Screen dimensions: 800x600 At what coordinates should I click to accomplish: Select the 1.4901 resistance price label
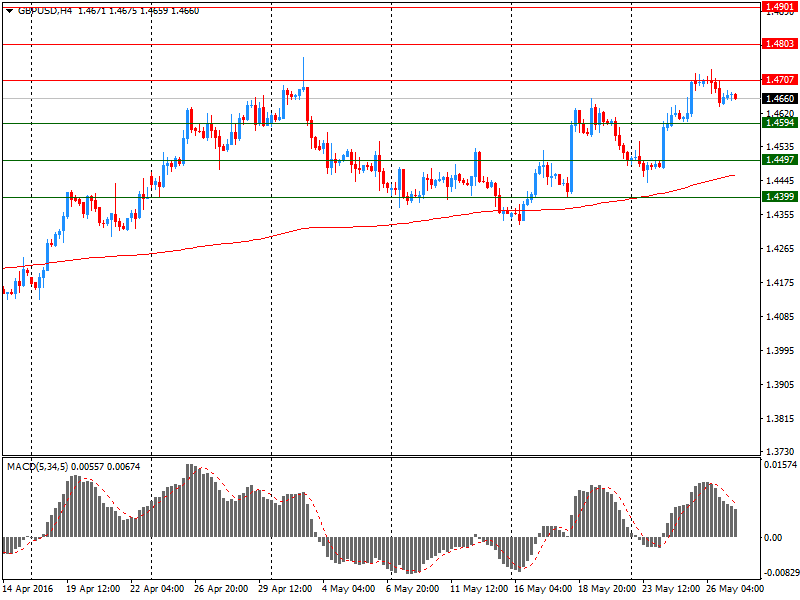(x=780, y=7)
